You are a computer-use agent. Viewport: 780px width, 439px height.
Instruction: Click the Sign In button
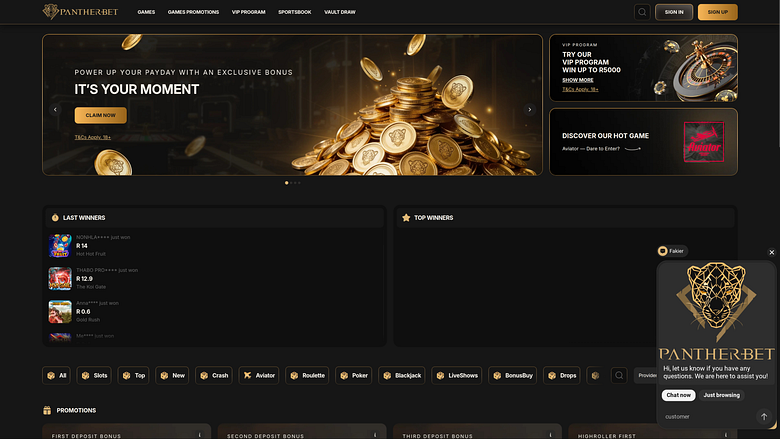pyautogui.click(x=674, y=12)
